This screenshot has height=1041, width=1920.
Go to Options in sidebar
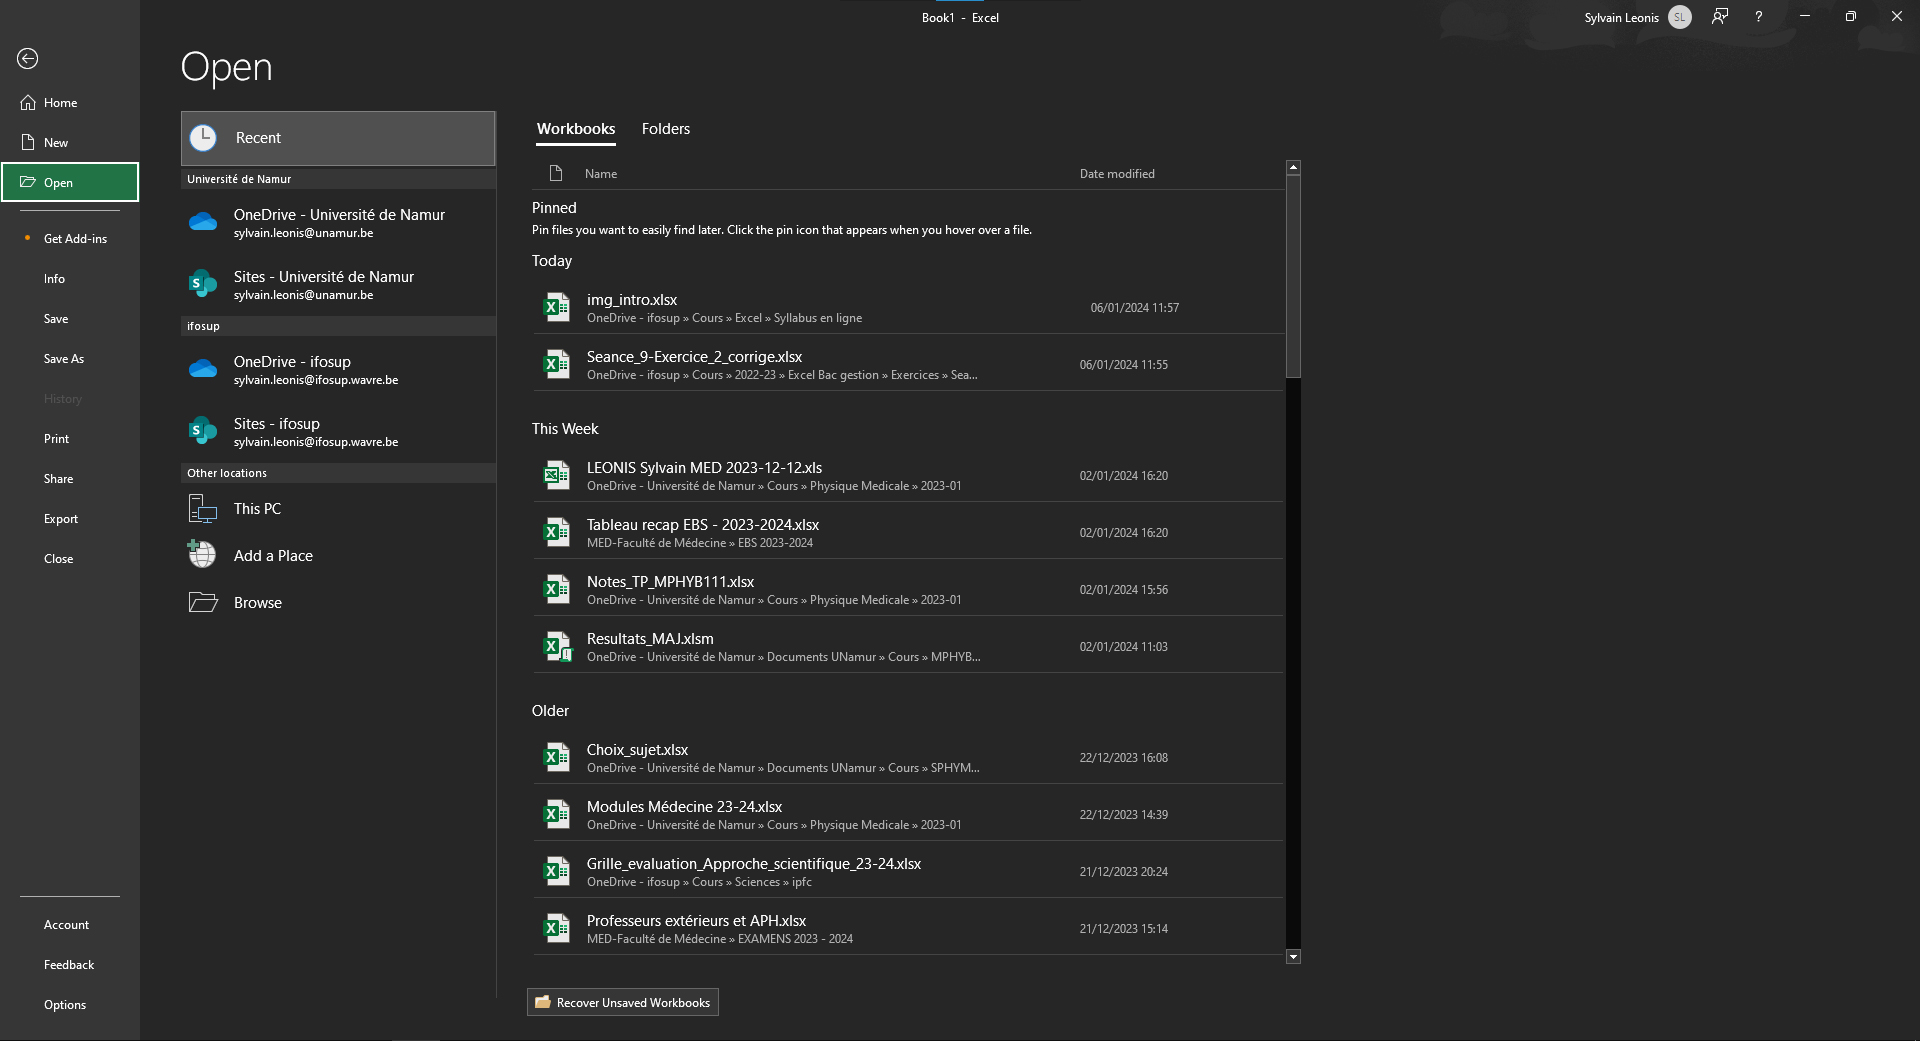pos(65,1005)
